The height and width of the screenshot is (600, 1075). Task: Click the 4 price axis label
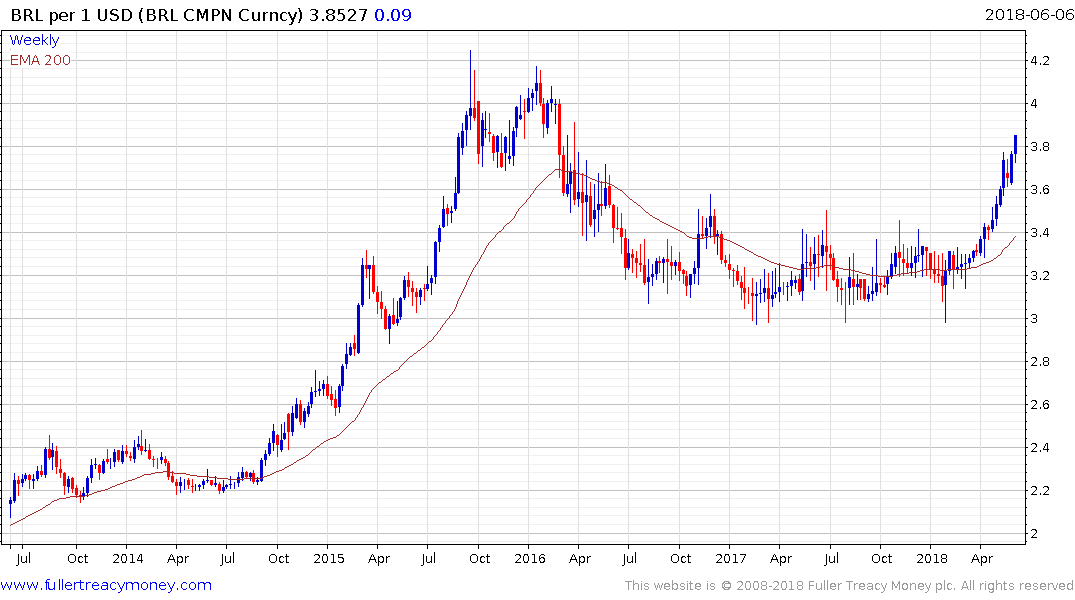[x=1034, y=104]
